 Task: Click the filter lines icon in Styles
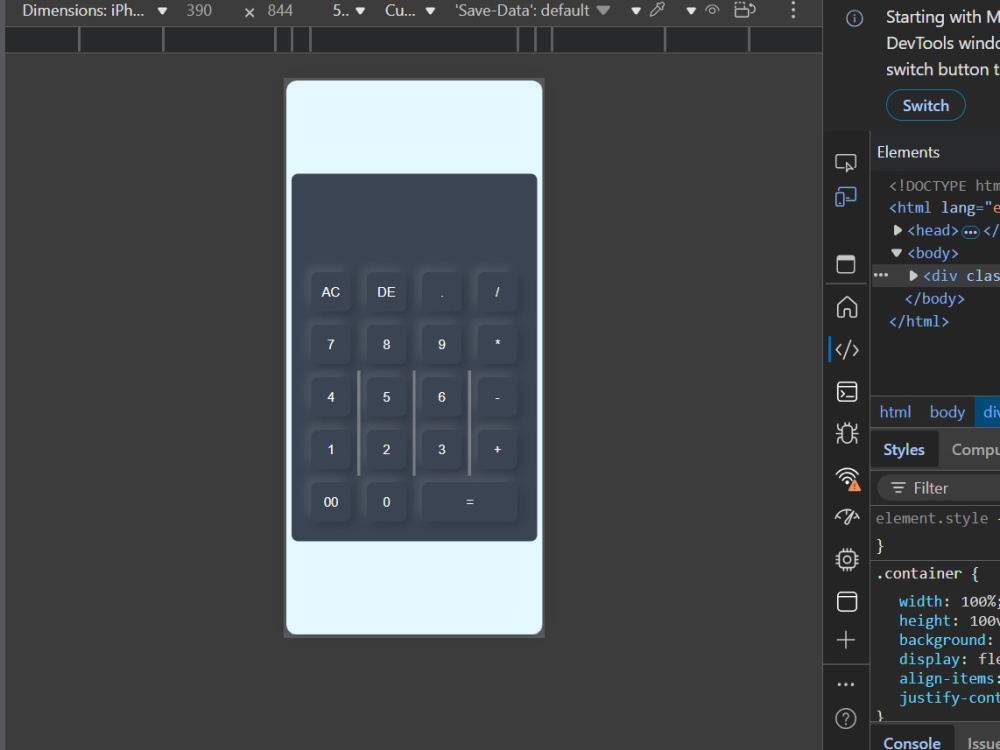[x=898, y=488]
